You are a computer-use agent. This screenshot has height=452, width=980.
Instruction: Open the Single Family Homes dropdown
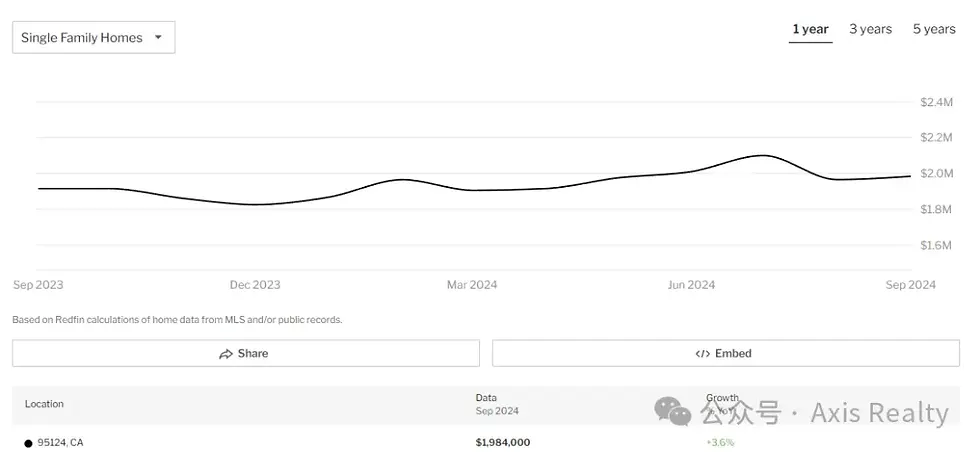pyautogui.click(x=93, y=38)
